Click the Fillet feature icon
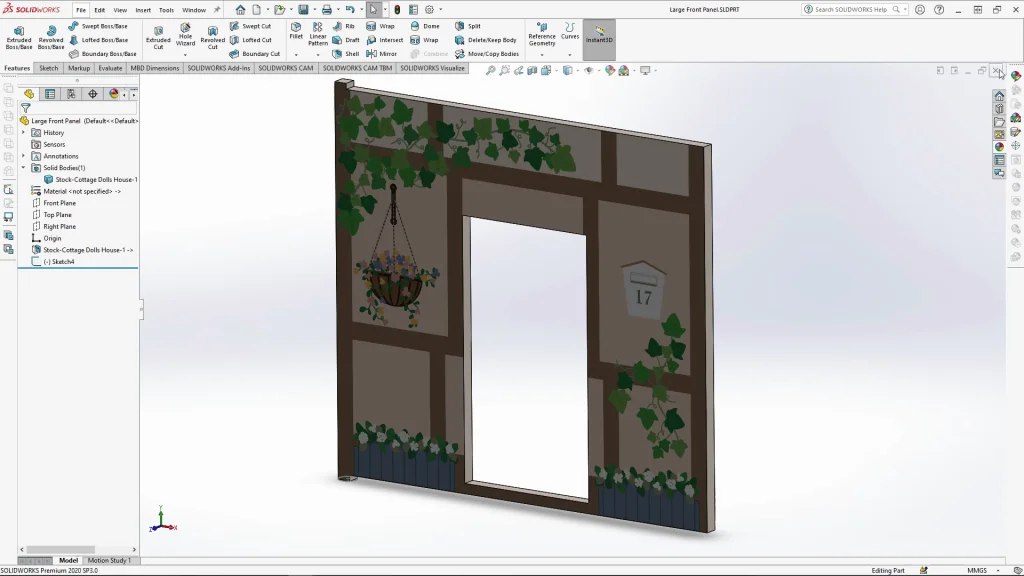Viewport: 1024px width, 576px height. pos(296,30)
